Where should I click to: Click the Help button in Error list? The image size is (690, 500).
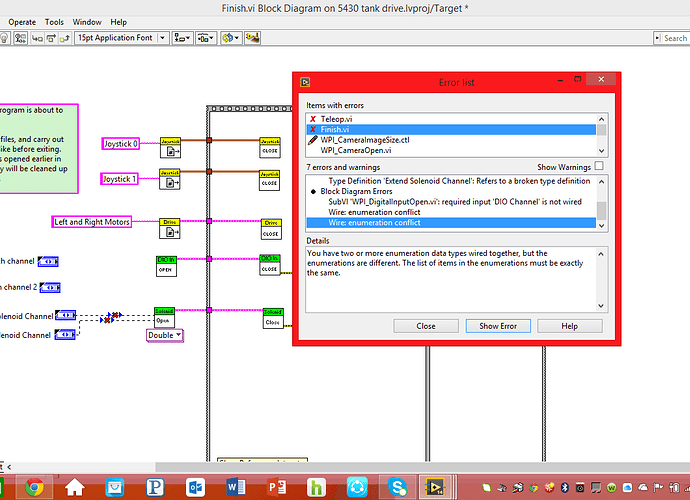[x=569, y=326]
